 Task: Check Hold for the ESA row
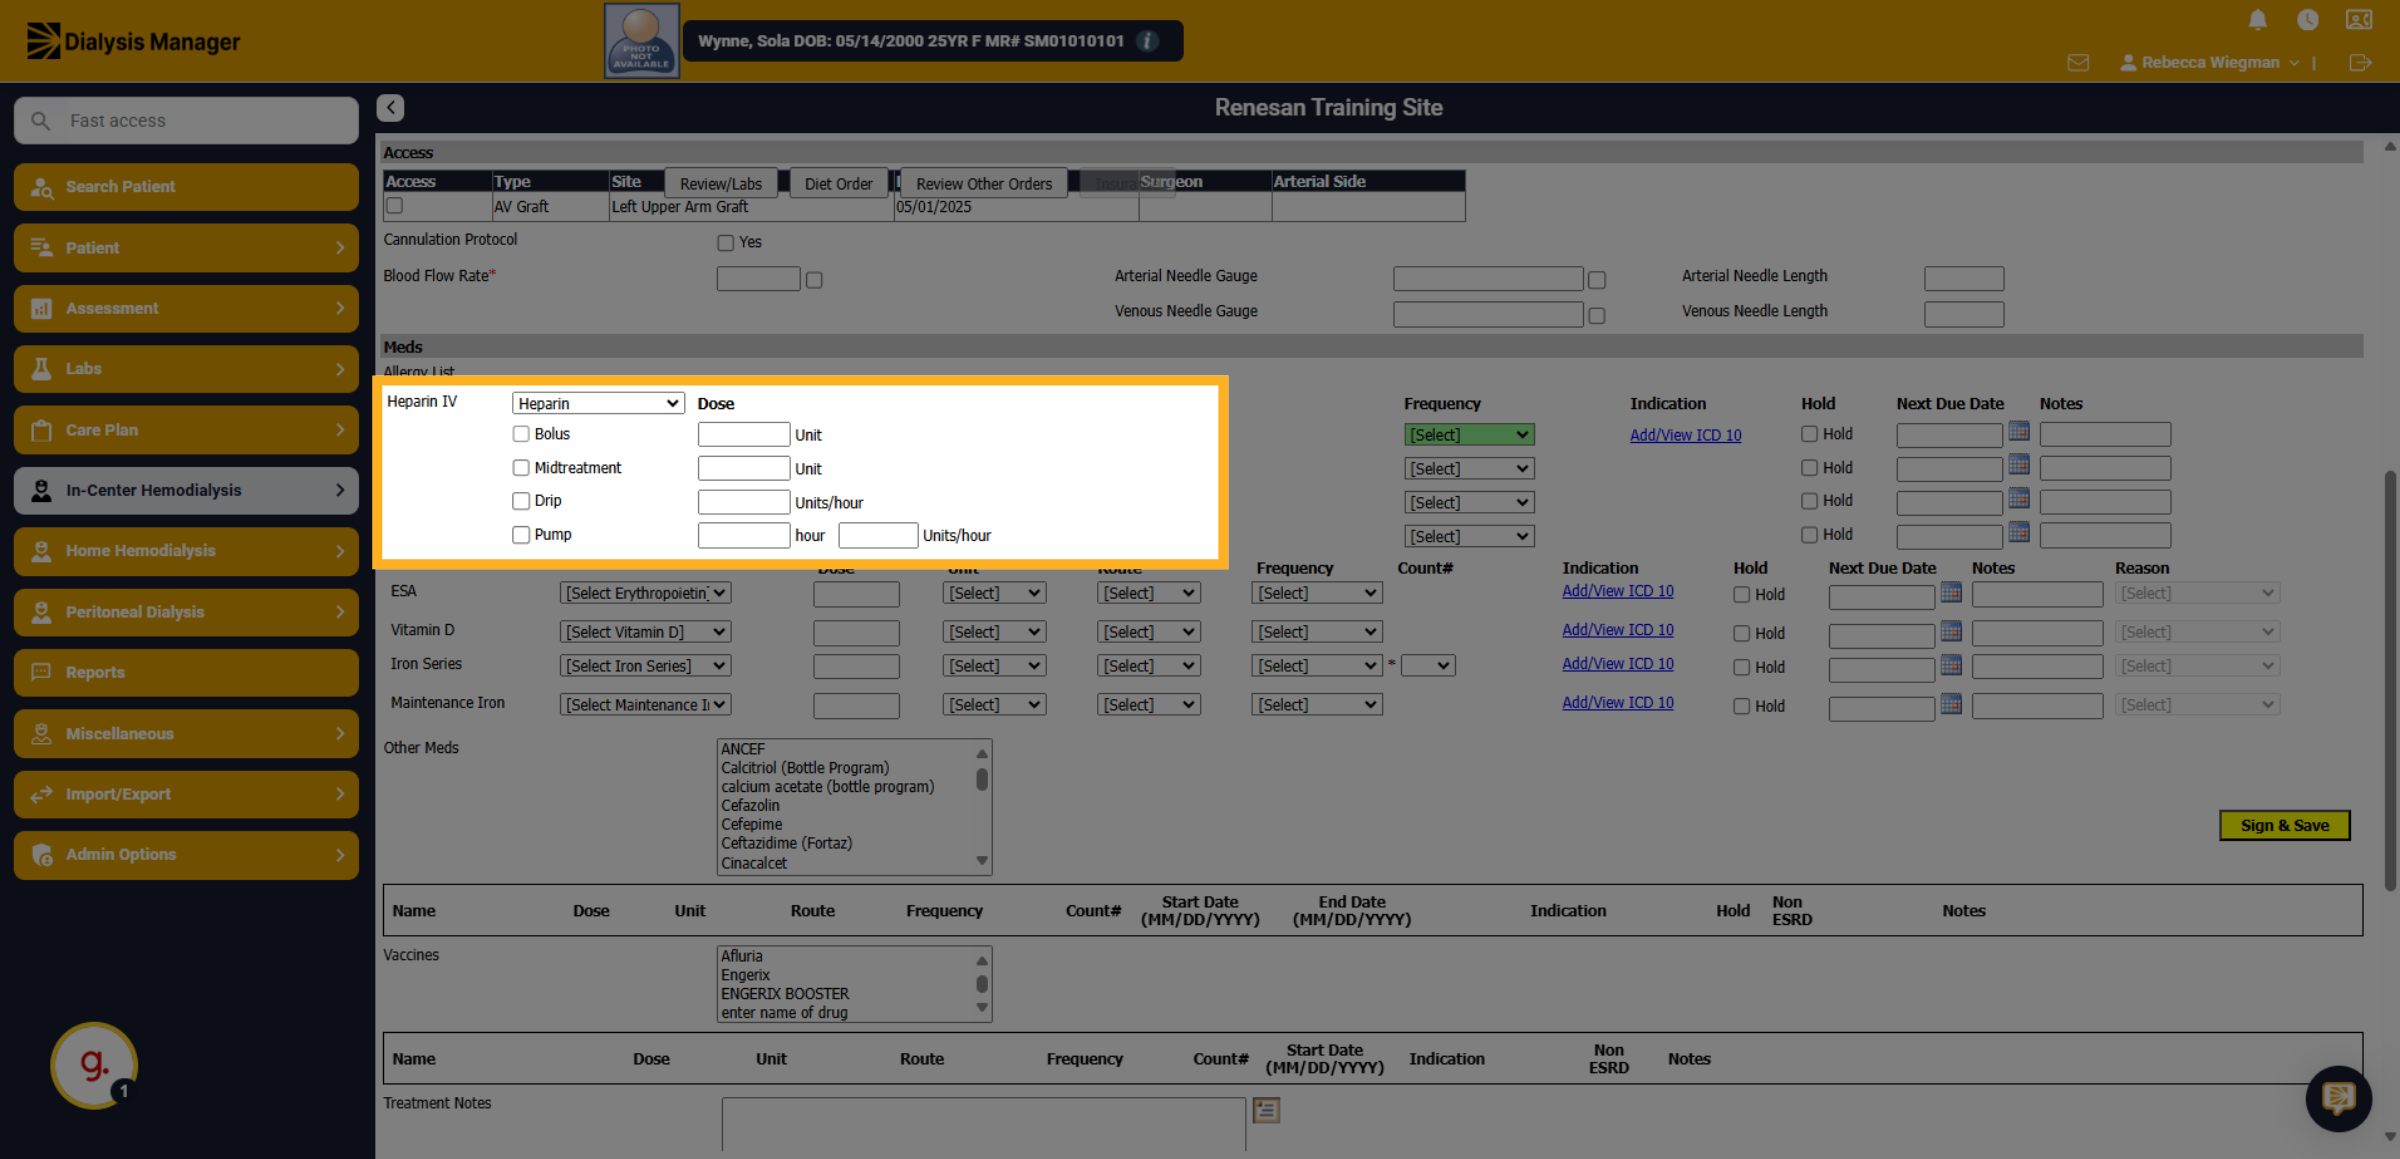click(x=1742, y=595)
